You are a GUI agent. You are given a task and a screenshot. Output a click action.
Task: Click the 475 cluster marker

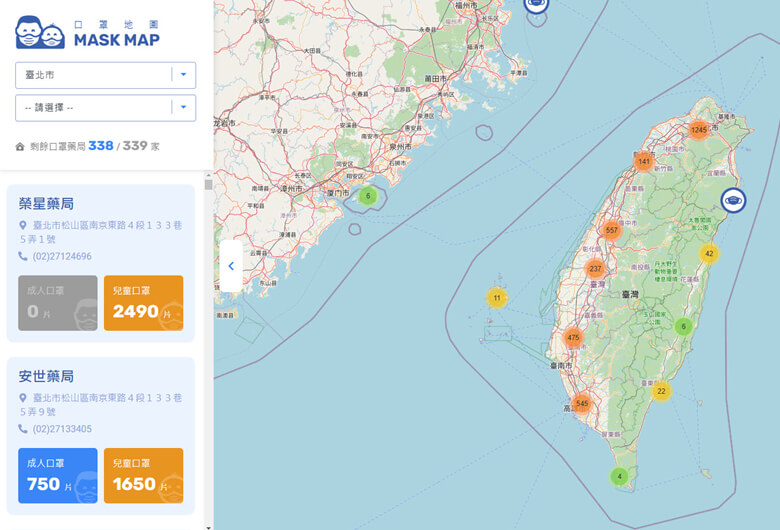point(572,338)
